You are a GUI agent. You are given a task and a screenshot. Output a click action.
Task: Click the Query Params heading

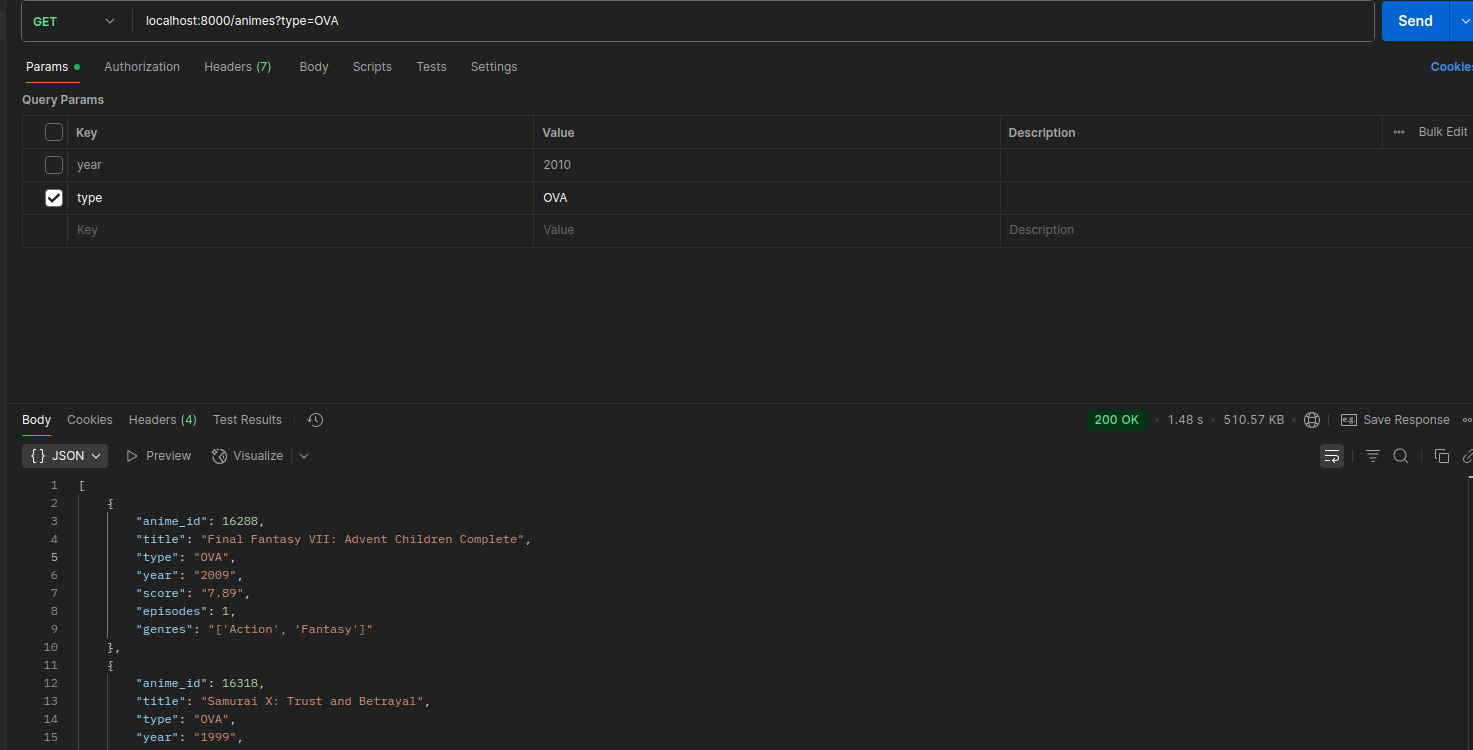(x=63, y=100)
